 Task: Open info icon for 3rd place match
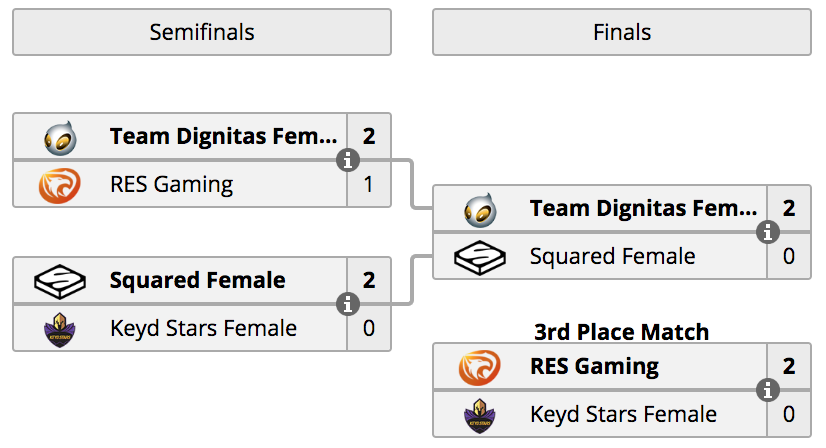pos(768,391)
